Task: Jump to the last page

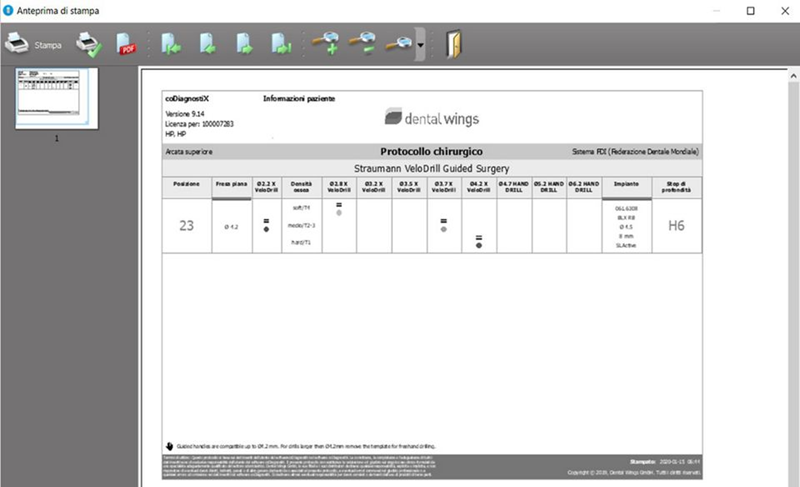Action: click(281, 45)
